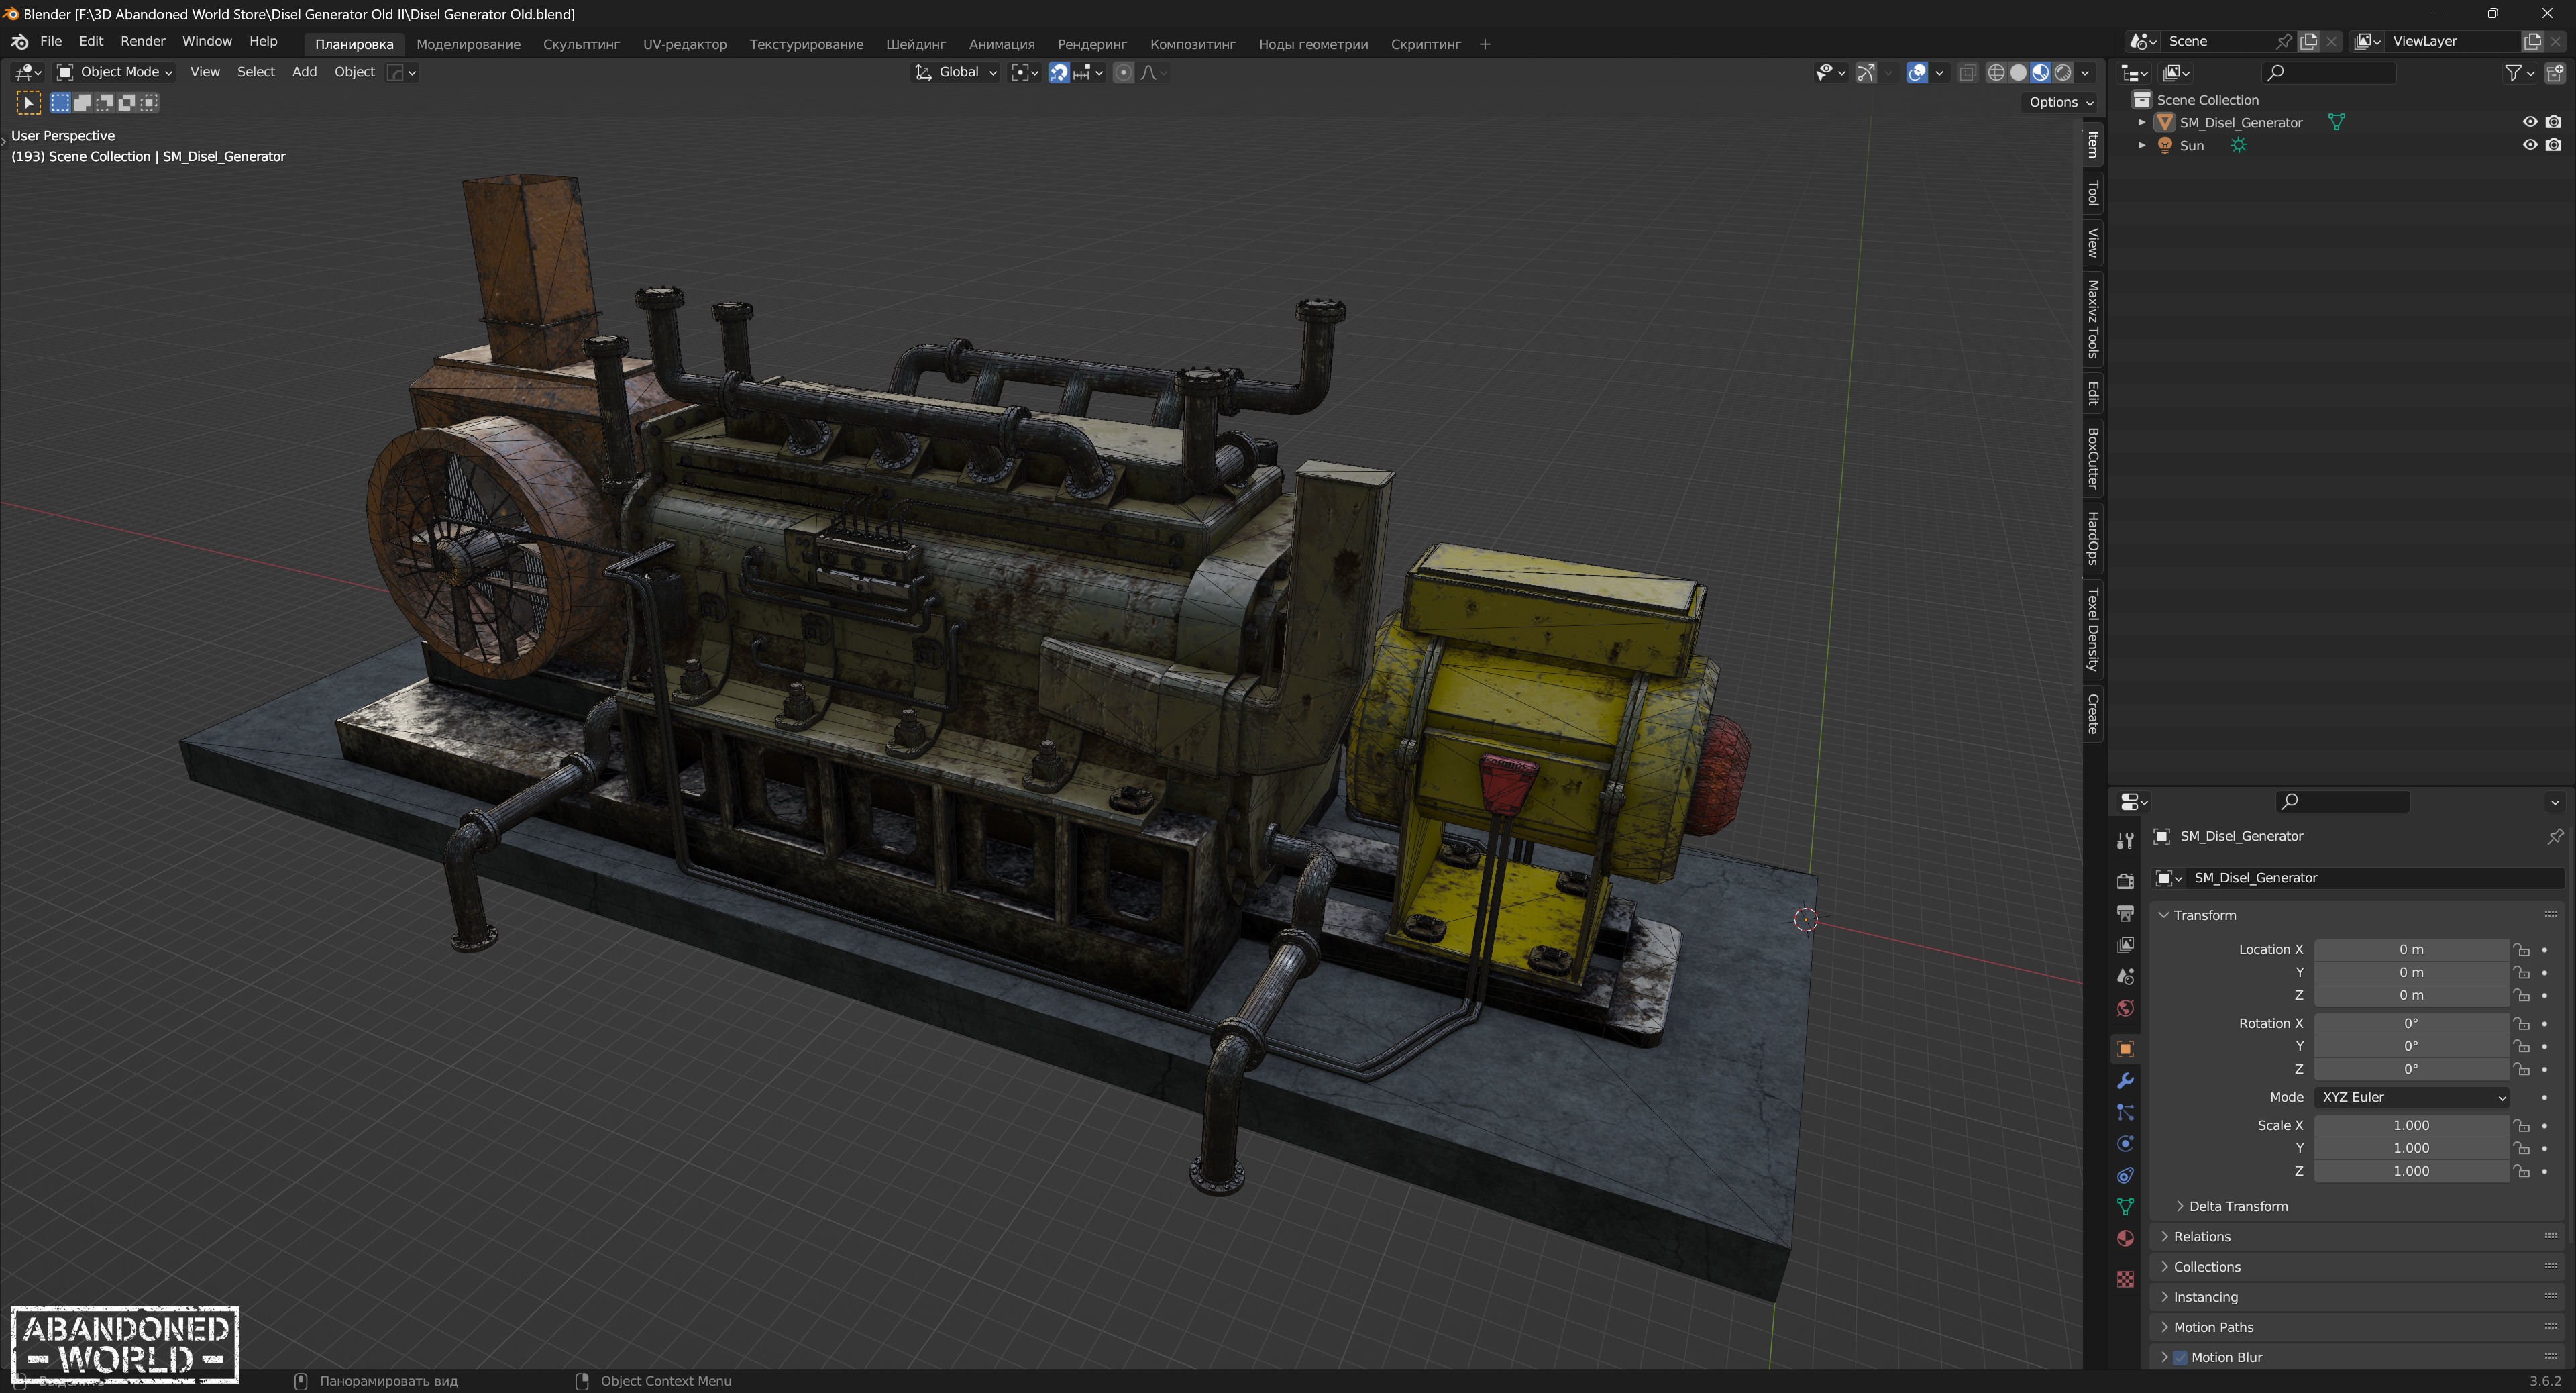Hide SM_Disel_Generator in viewport with eye icon

click(2530, 122)
